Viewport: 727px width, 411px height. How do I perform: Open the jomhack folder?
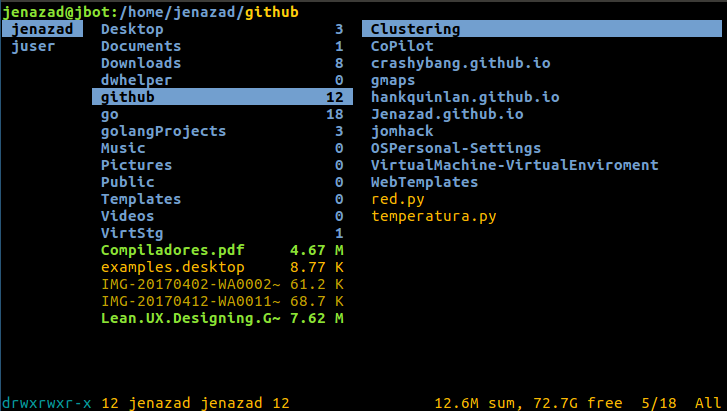click(x=402, y=131)
